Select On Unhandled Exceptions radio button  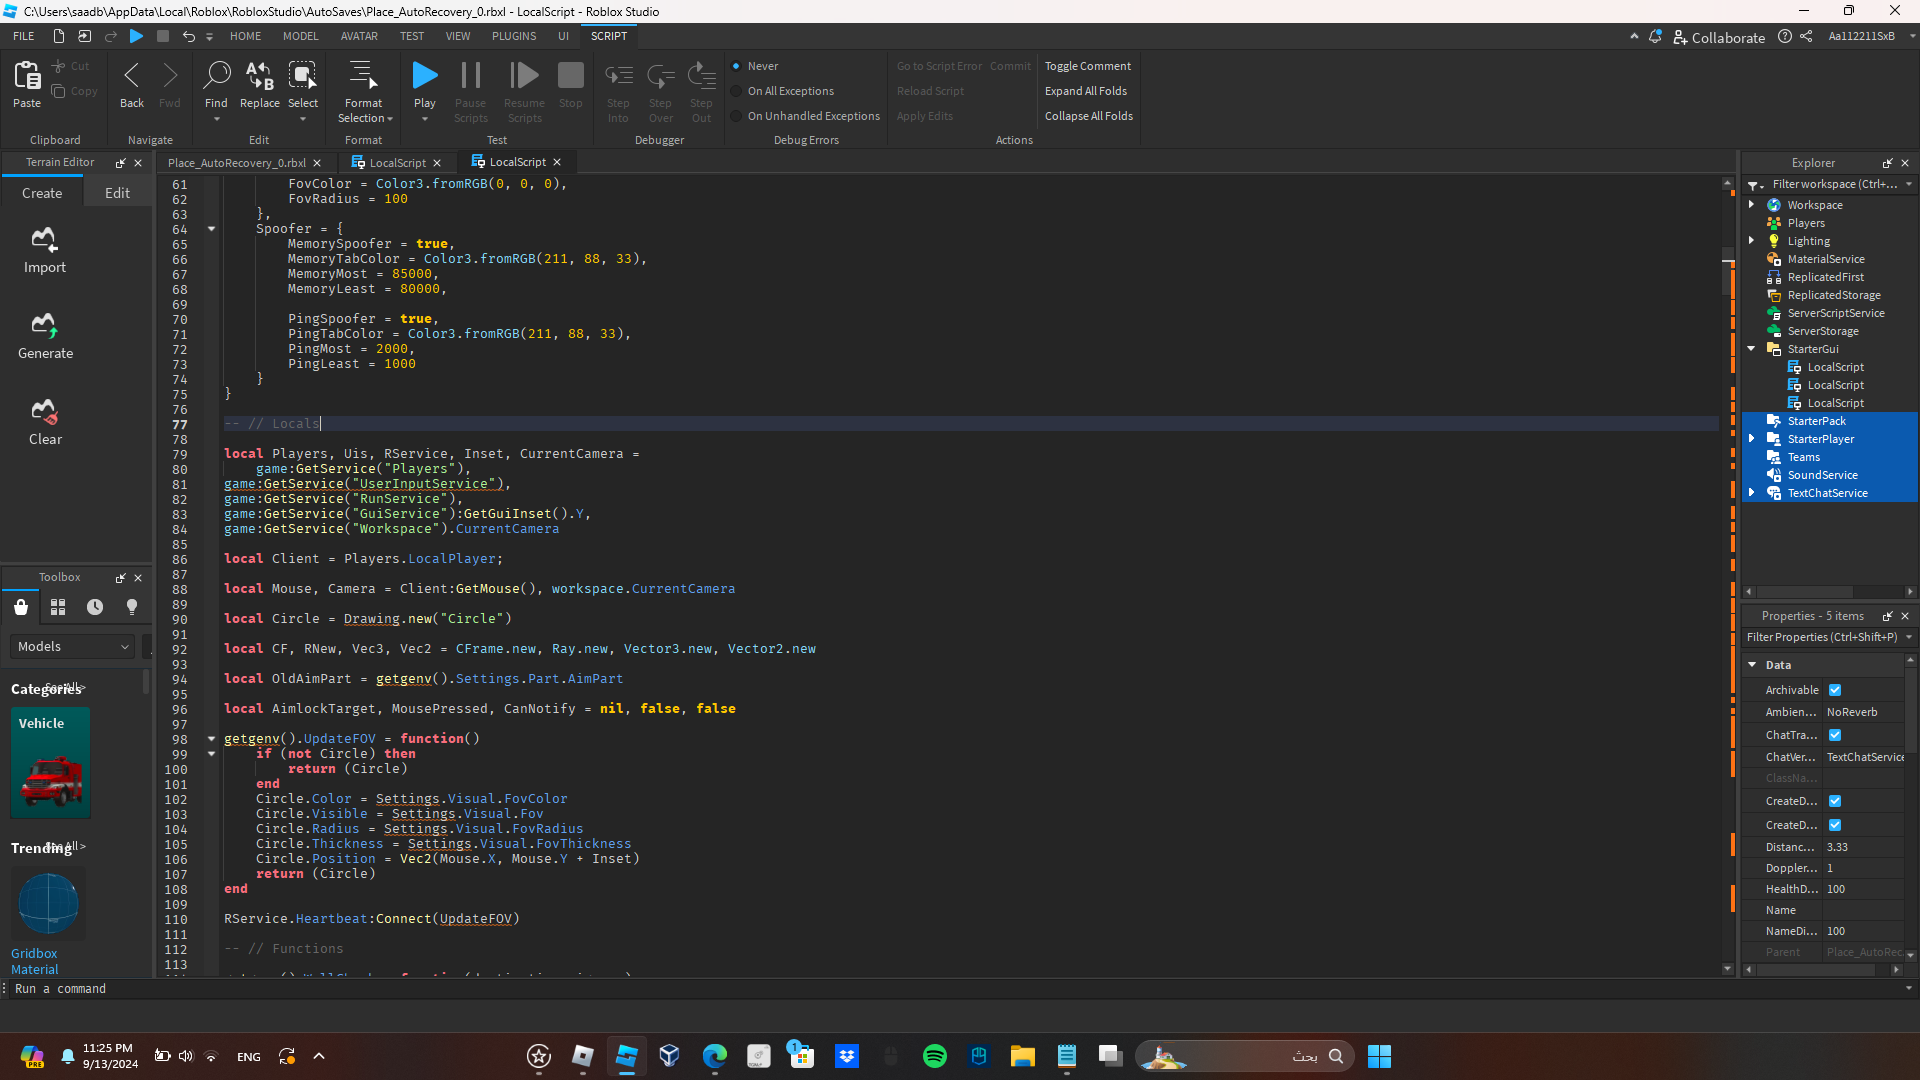(x=736, y=116)
